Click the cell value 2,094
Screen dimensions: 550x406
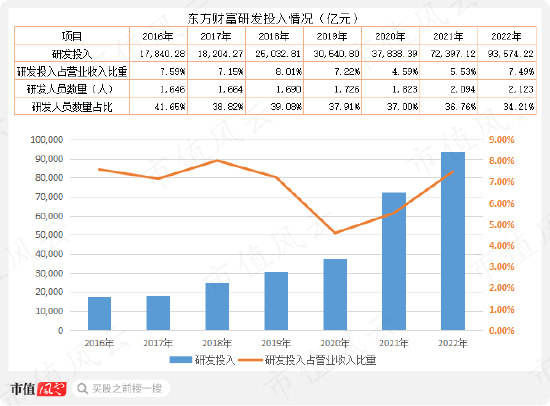tap(463, 89)
